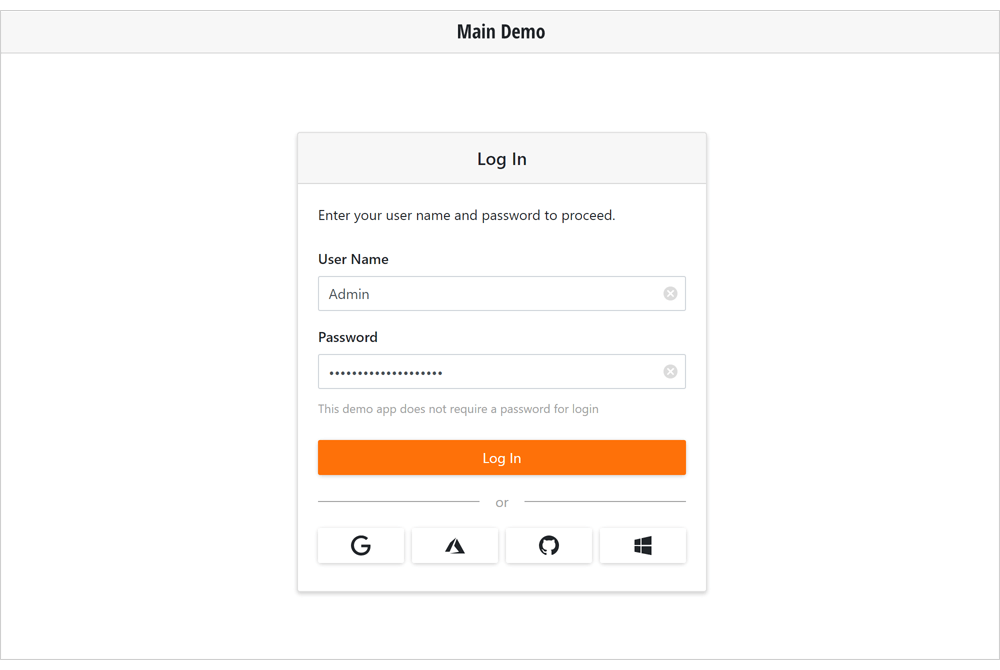Click the Google sign-in option button
Screen dimensions: 1000x670
coord(360,545)
